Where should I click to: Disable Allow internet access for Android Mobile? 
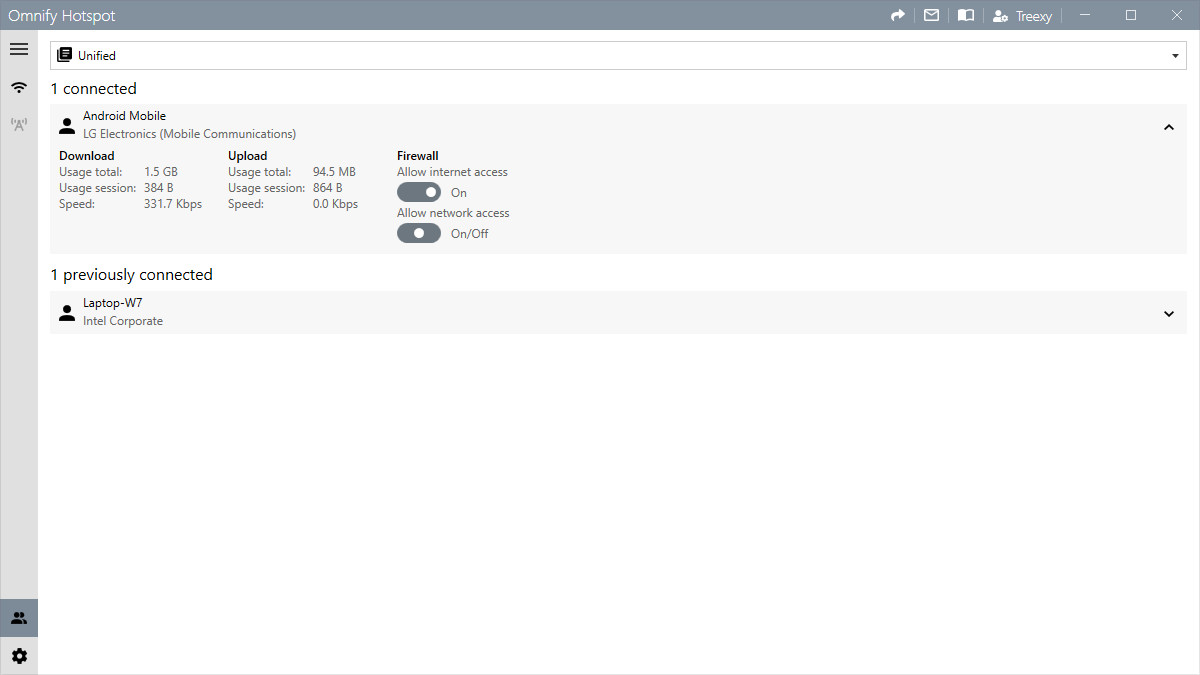419,192
